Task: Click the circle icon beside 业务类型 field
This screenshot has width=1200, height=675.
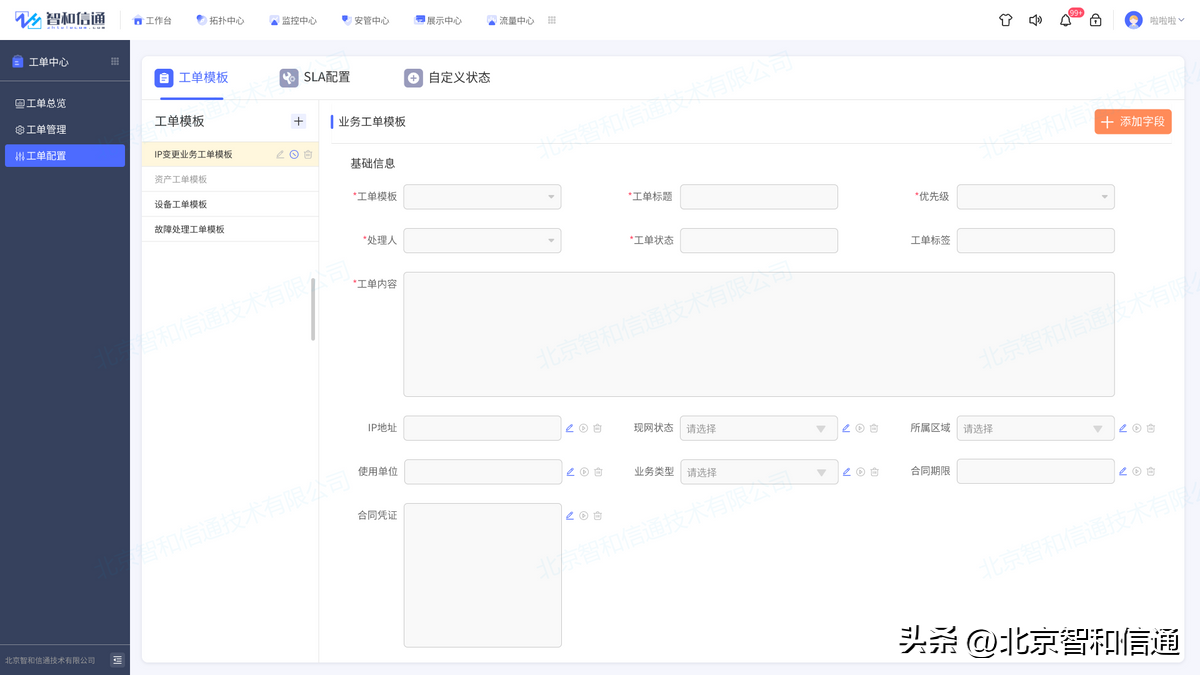Action: point(860,472)
